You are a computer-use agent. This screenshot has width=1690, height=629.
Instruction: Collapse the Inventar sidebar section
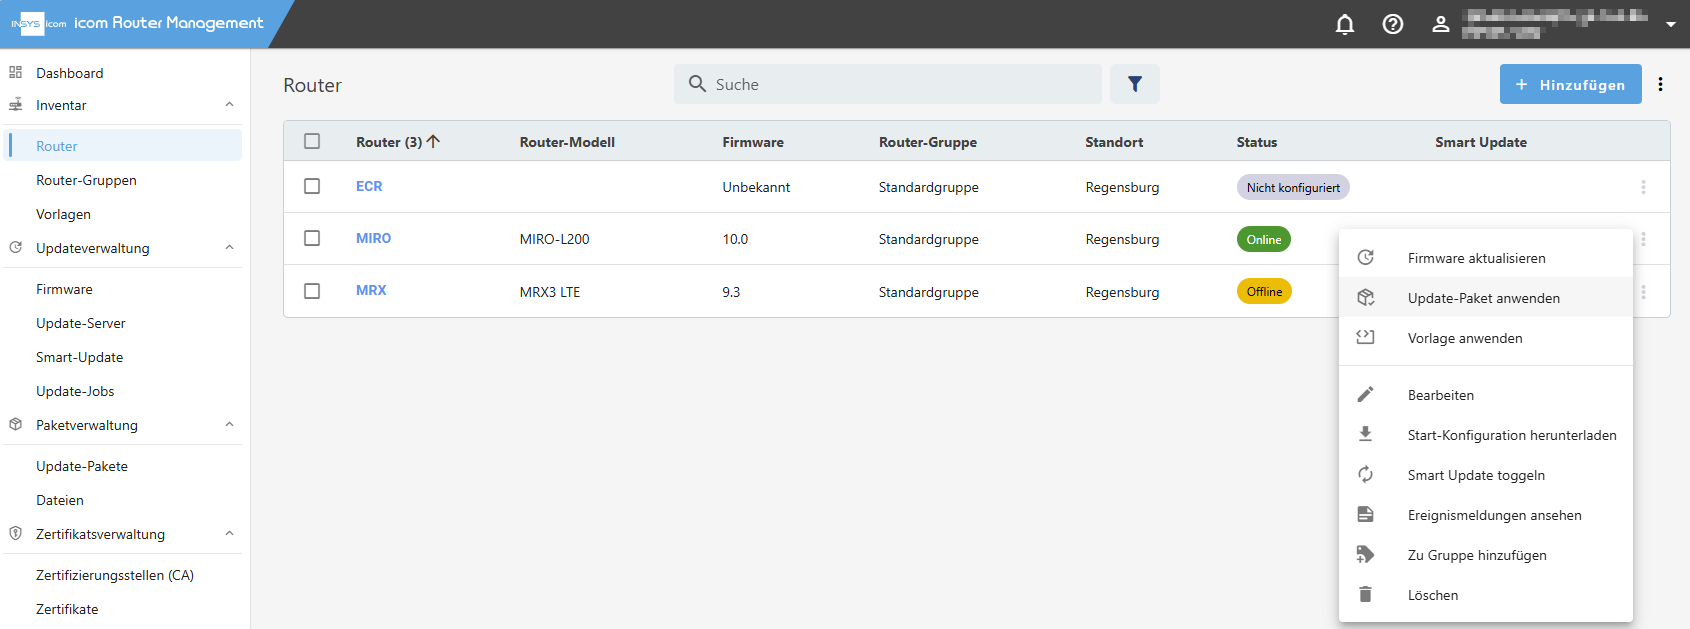[229, 105]
